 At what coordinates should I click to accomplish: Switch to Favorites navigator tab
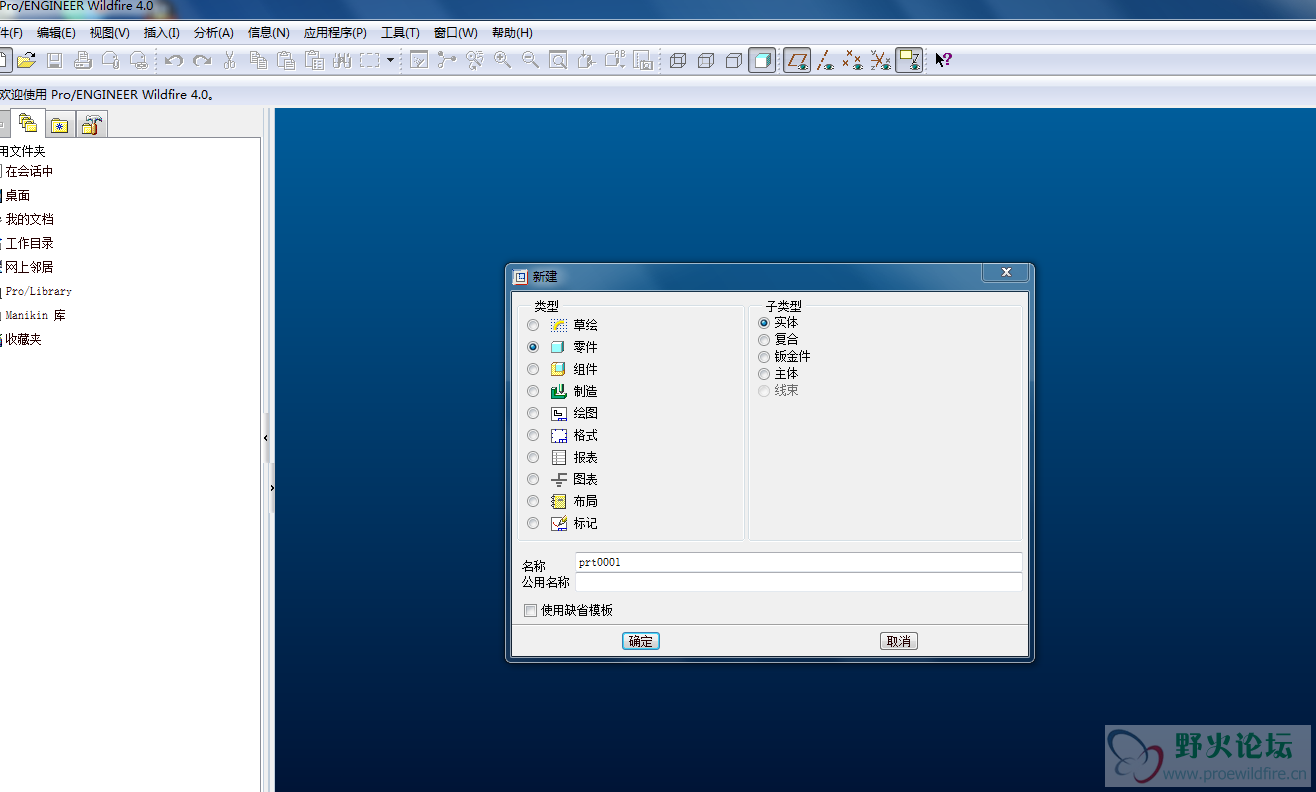tap(60, 125)
